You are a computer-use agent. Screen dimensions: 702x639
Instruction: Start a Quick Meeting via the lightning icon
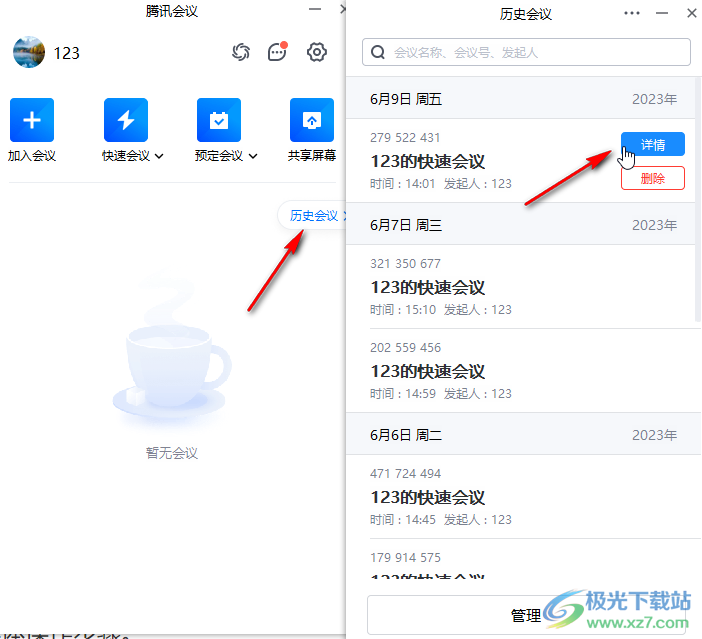click(126, 120)
